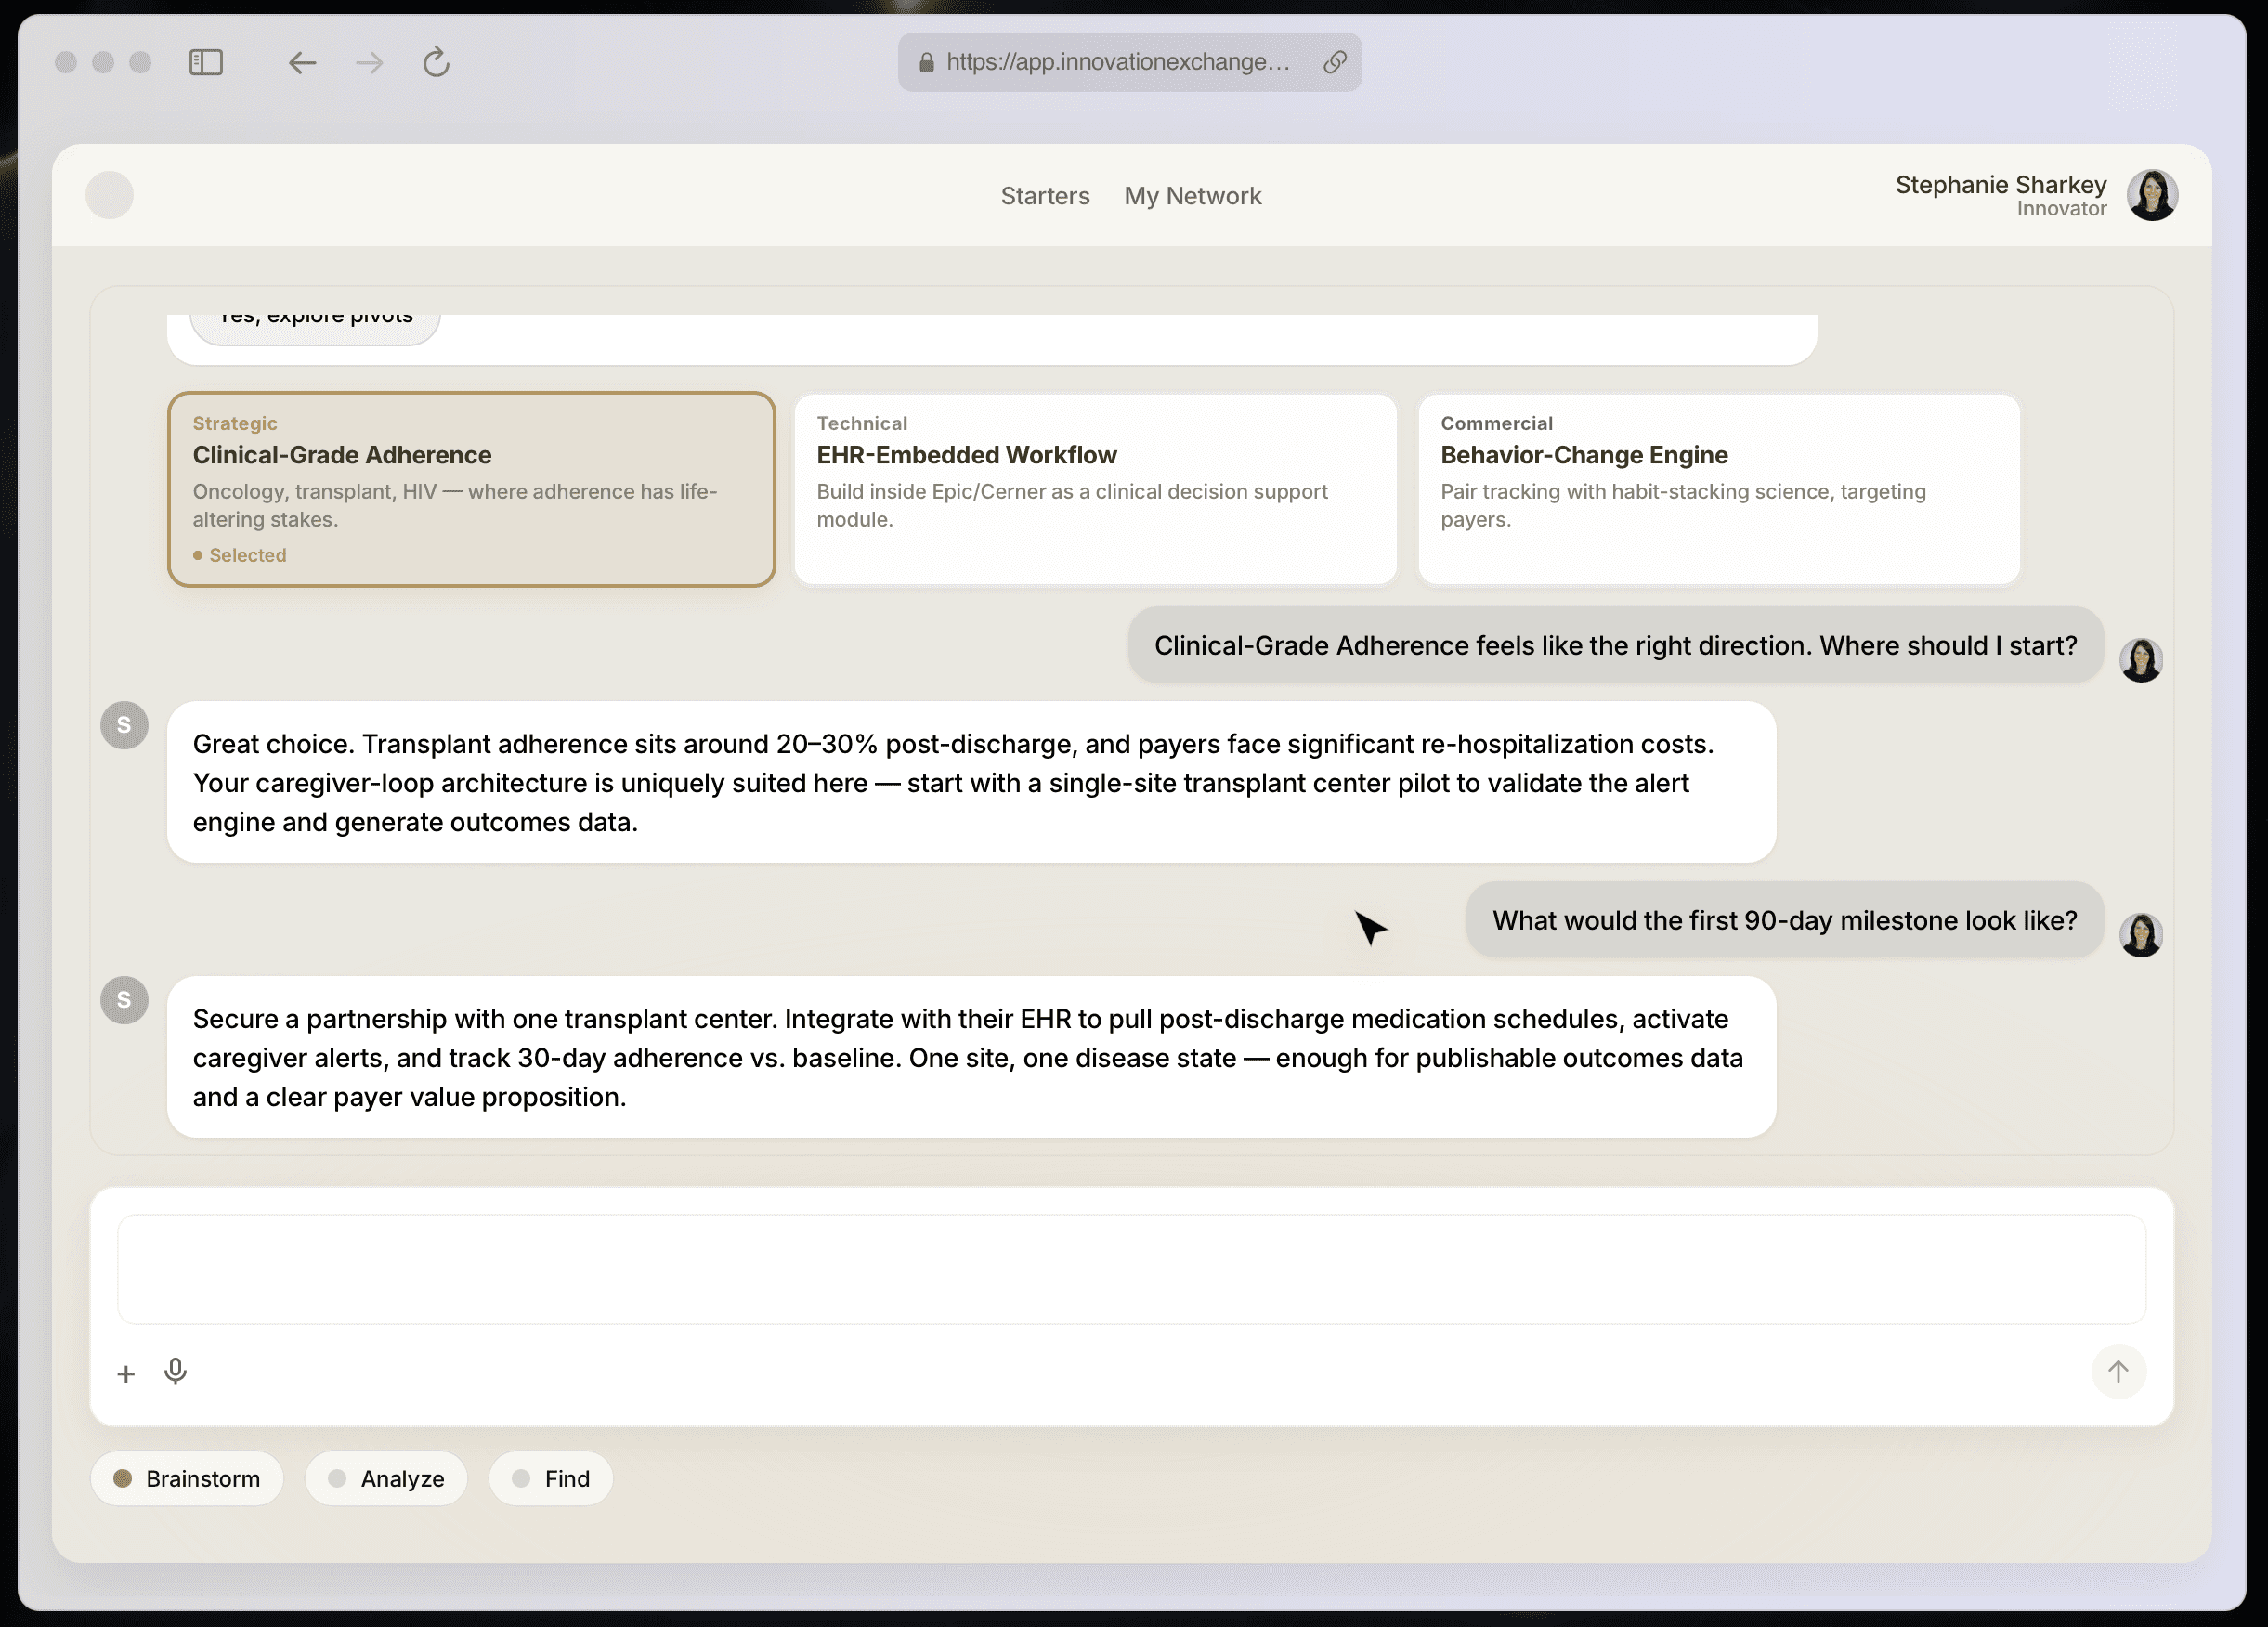The width and height of the screenshot is (2268, 1627).
Task: Go back with browser back arrow
Action: pyautogui.click(x=302, y=63)
